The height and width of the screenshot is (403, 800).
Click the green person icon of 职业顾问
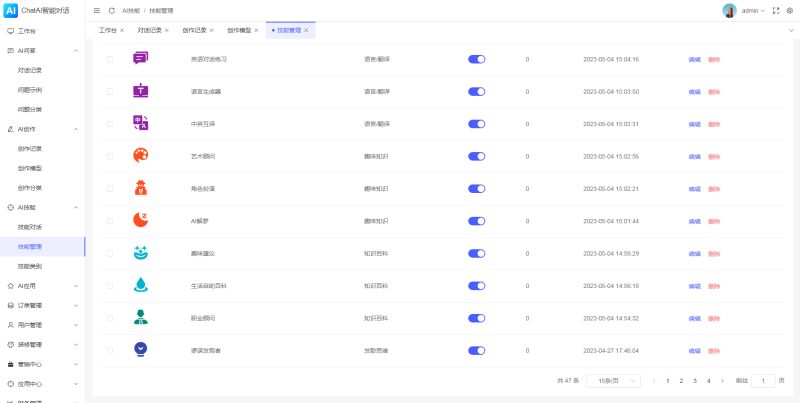click(x=140, y=318)
